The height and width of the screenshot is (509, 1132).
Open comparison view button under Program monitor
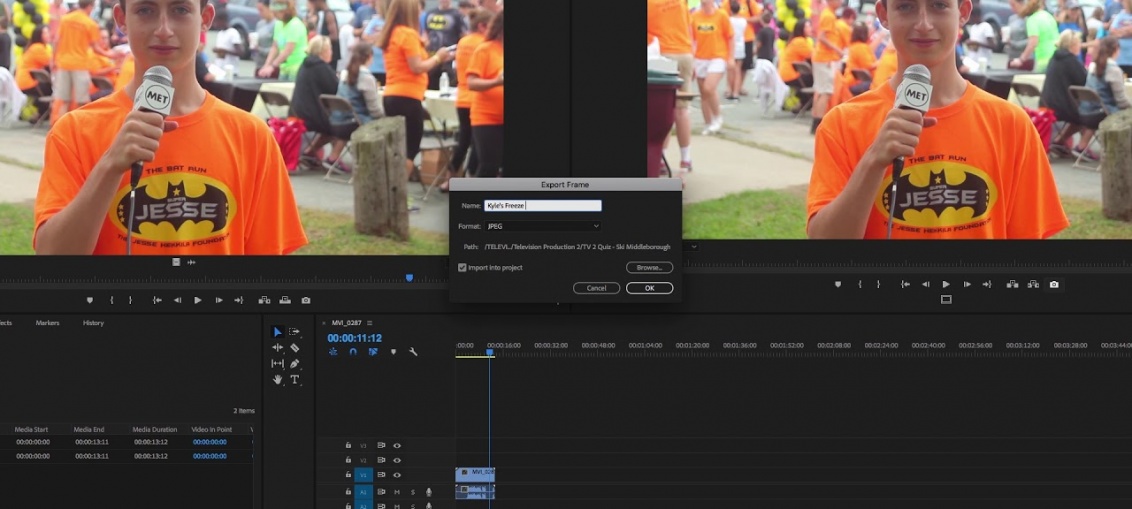click(x=946, y=300)
